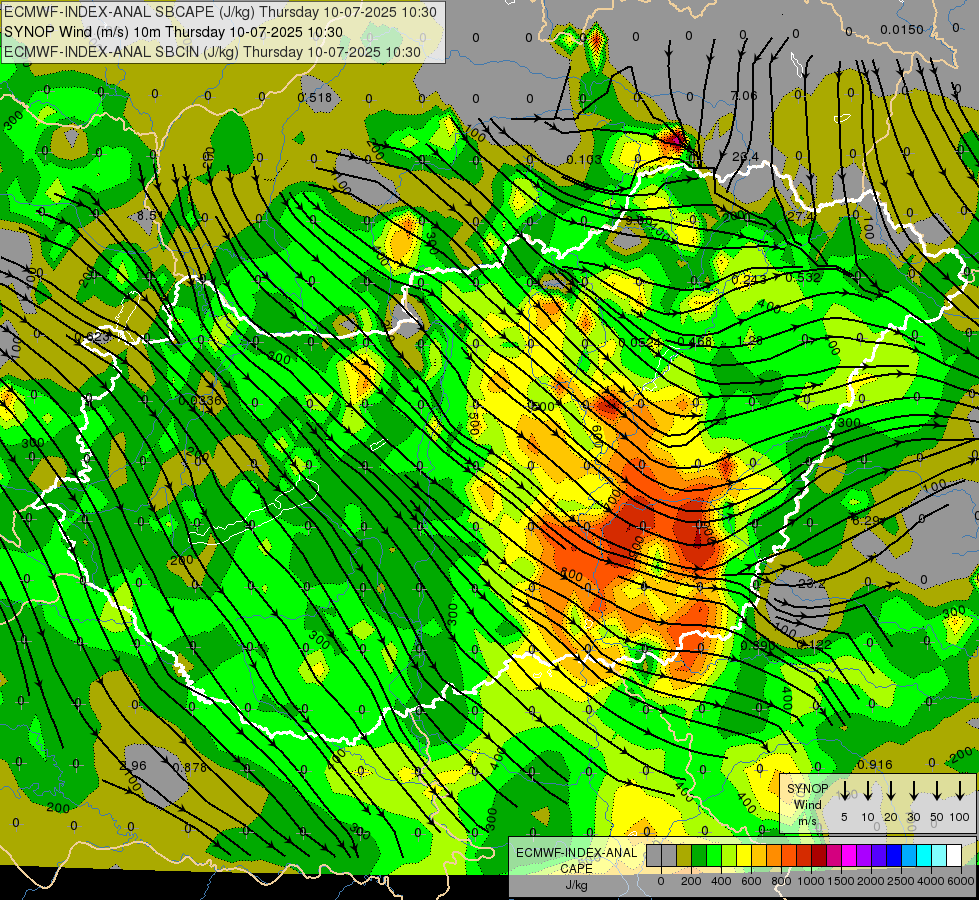Click the 2000 tick label on color scale
The height and width of the screenshot is (900, 979).
pos(871,881)
